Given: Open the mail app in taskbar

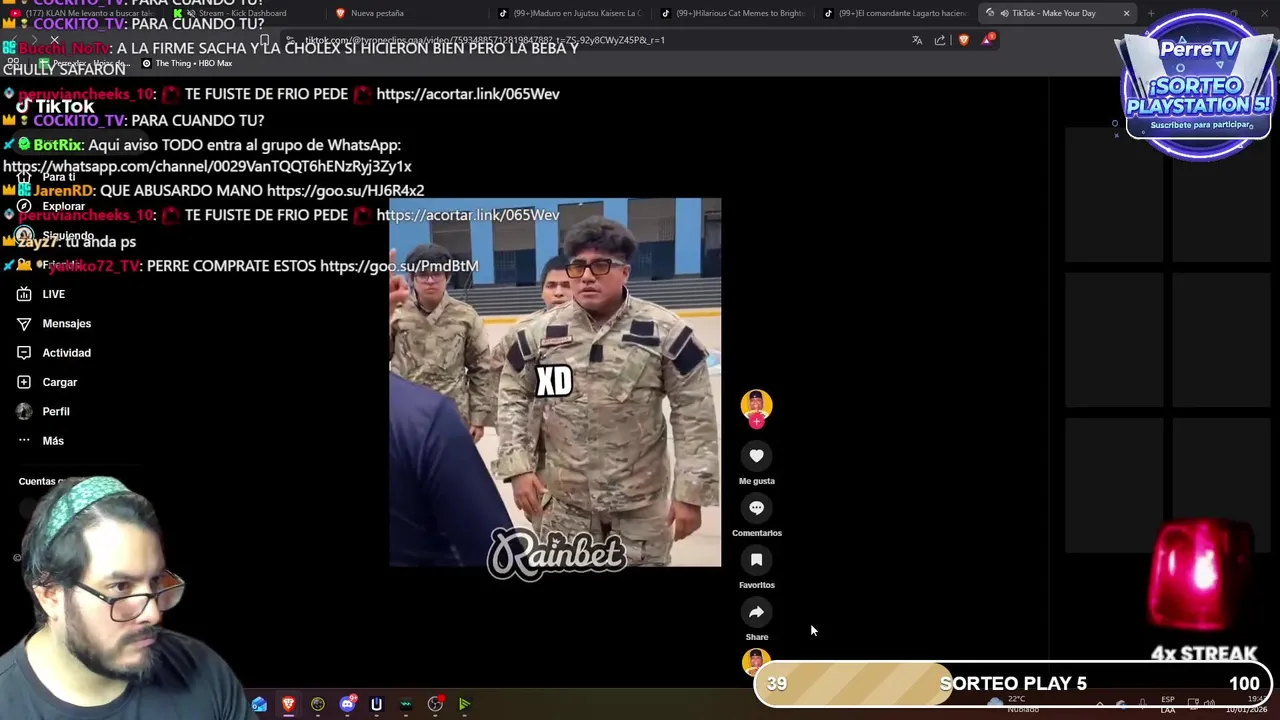Looking at the screenshot, I should pyautogui.click(x=259, y=704).
